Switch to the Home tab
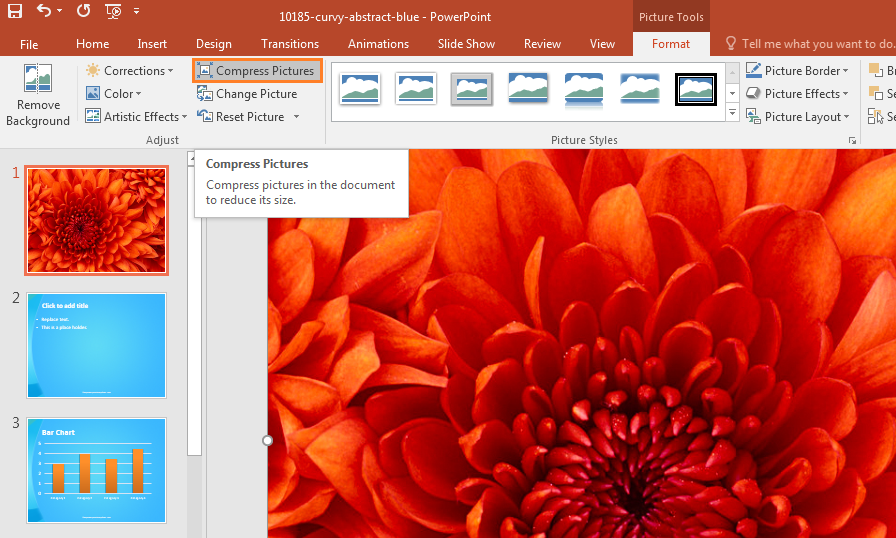 pyautogui.click(x=93, y=44)
